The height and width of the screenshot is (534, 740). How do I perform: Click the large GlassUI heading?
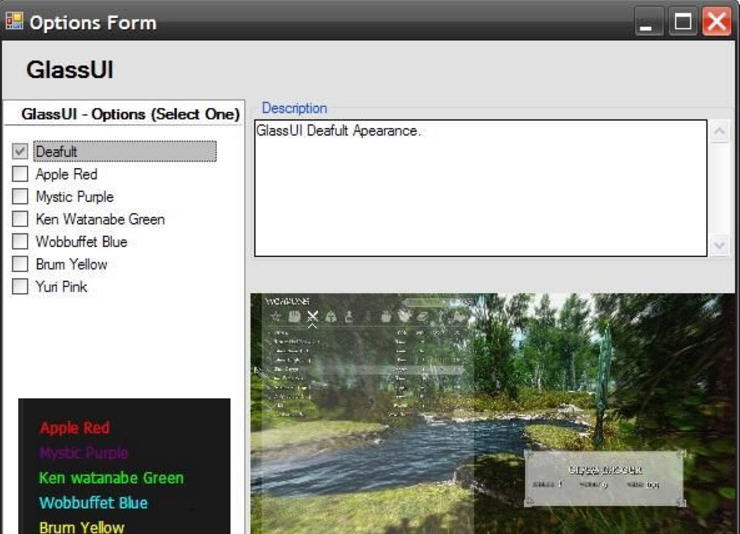click(x=69, y=70)
